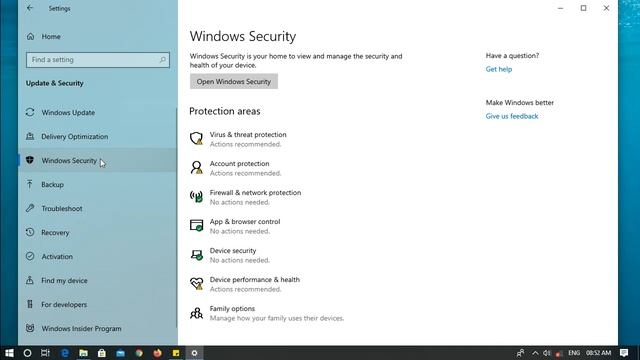Click the Get help link

click(x=499, y=69)
